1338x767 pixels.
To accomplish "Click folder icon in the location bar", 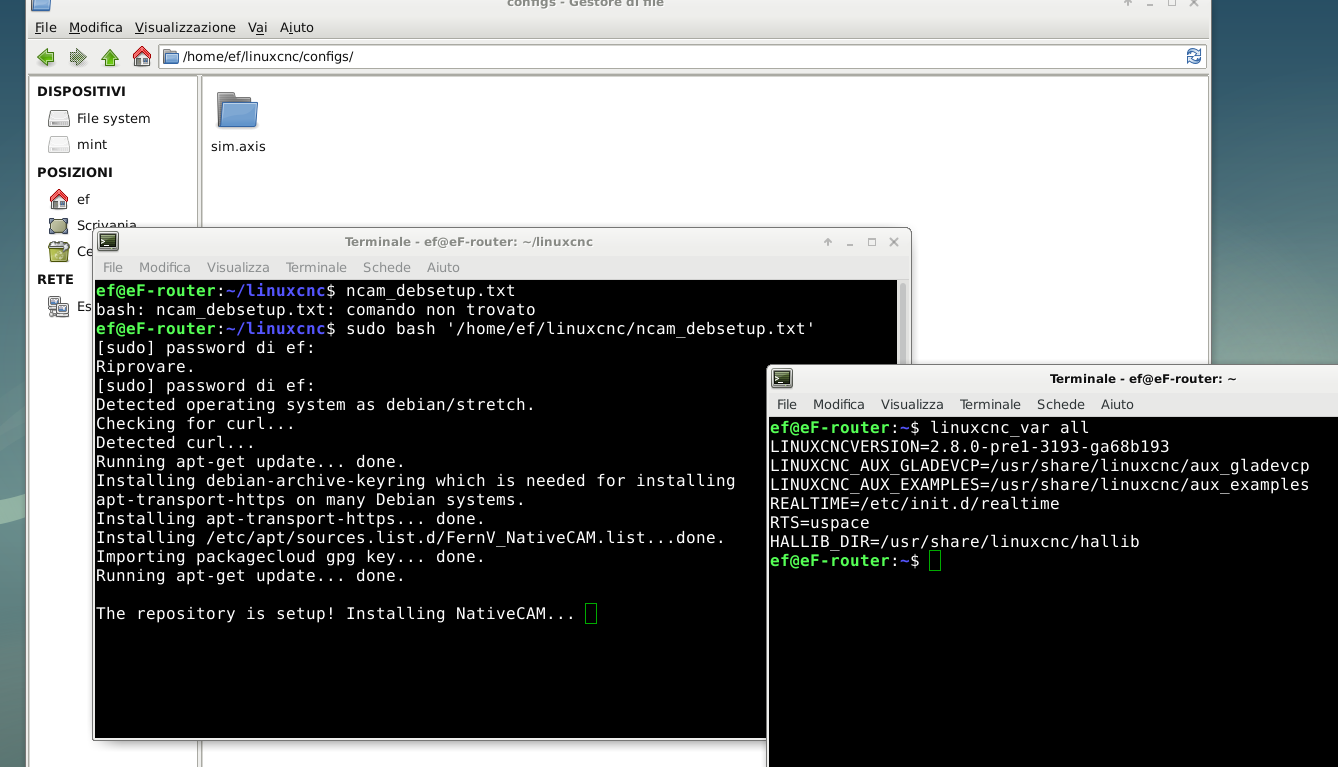I will click(170, 57).
